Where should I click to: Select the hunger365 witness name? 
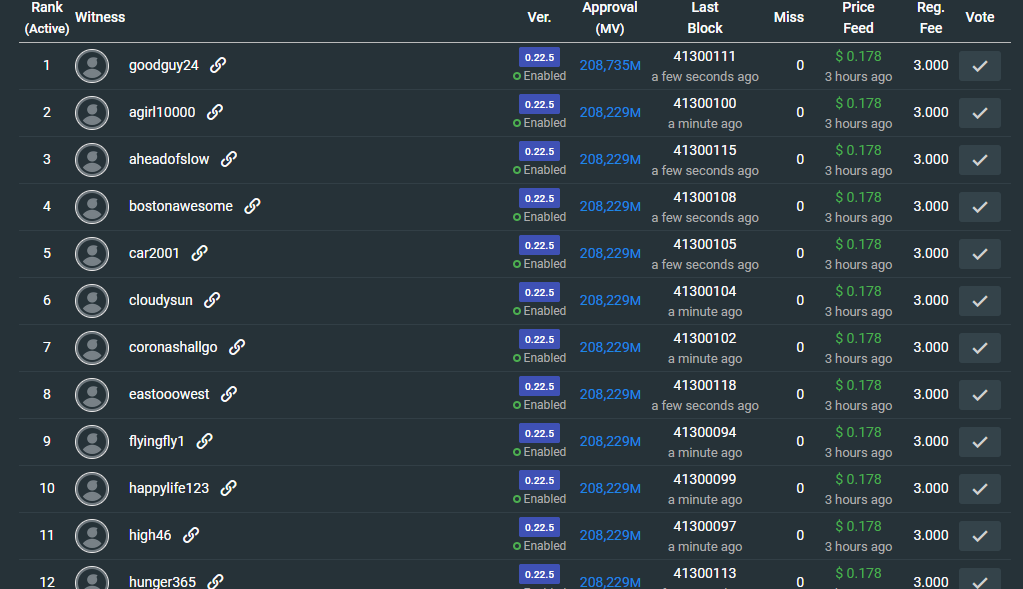click(x=162, y=581)
